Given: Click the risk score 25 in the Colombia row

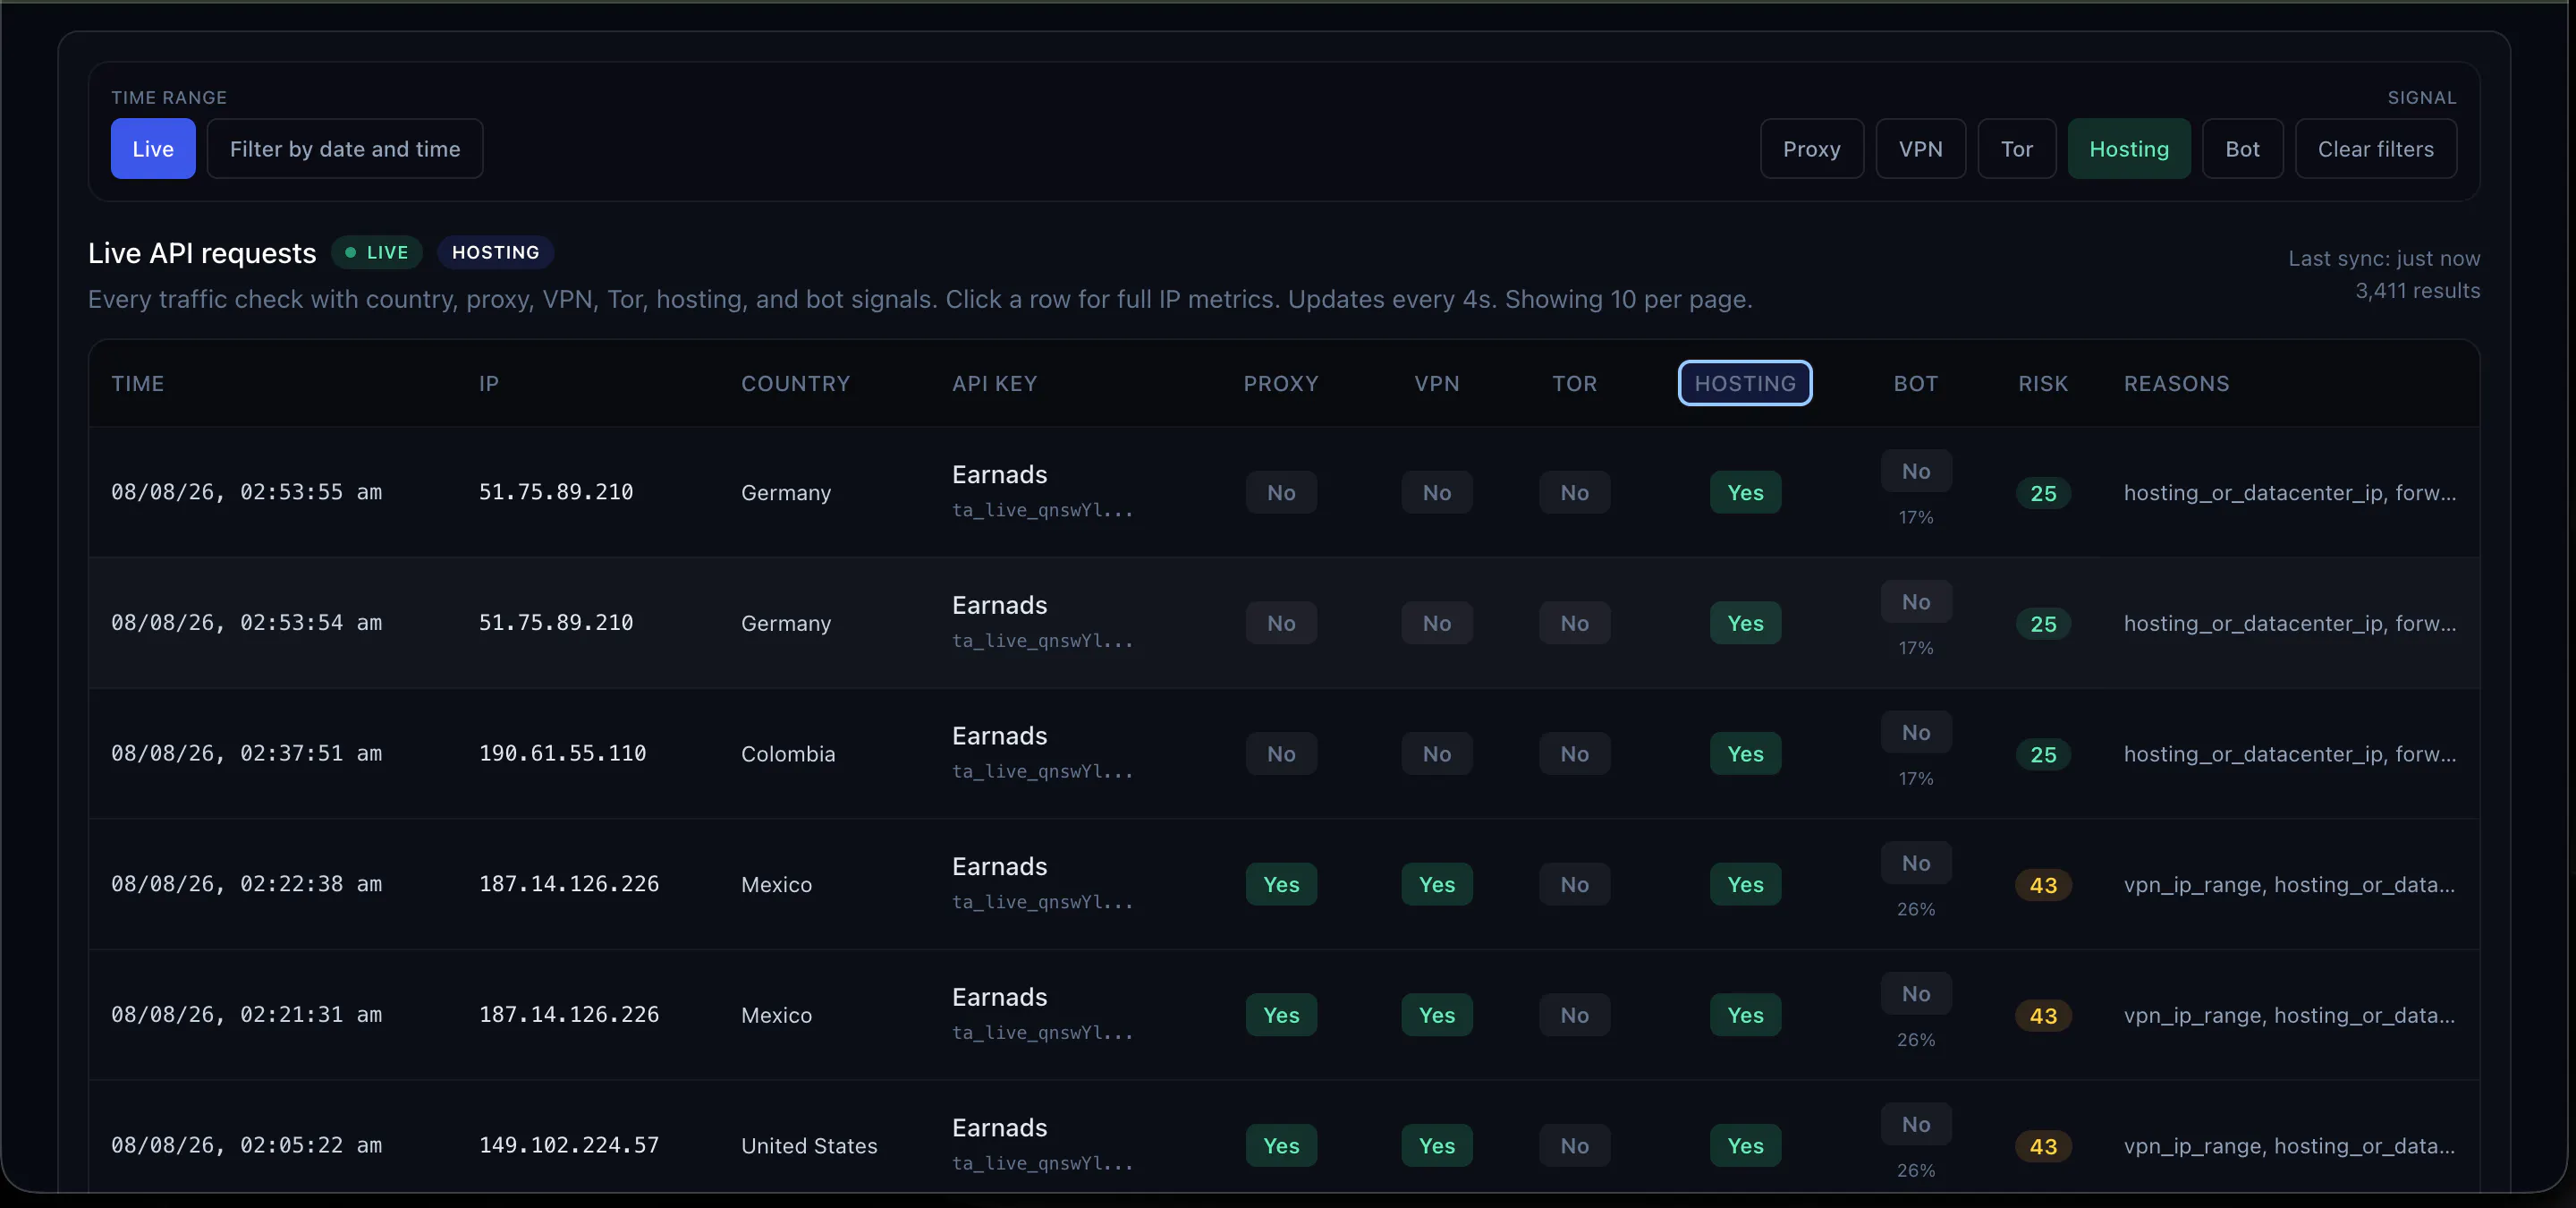Looking at the screenshot, I should (x=2043, y=754).
